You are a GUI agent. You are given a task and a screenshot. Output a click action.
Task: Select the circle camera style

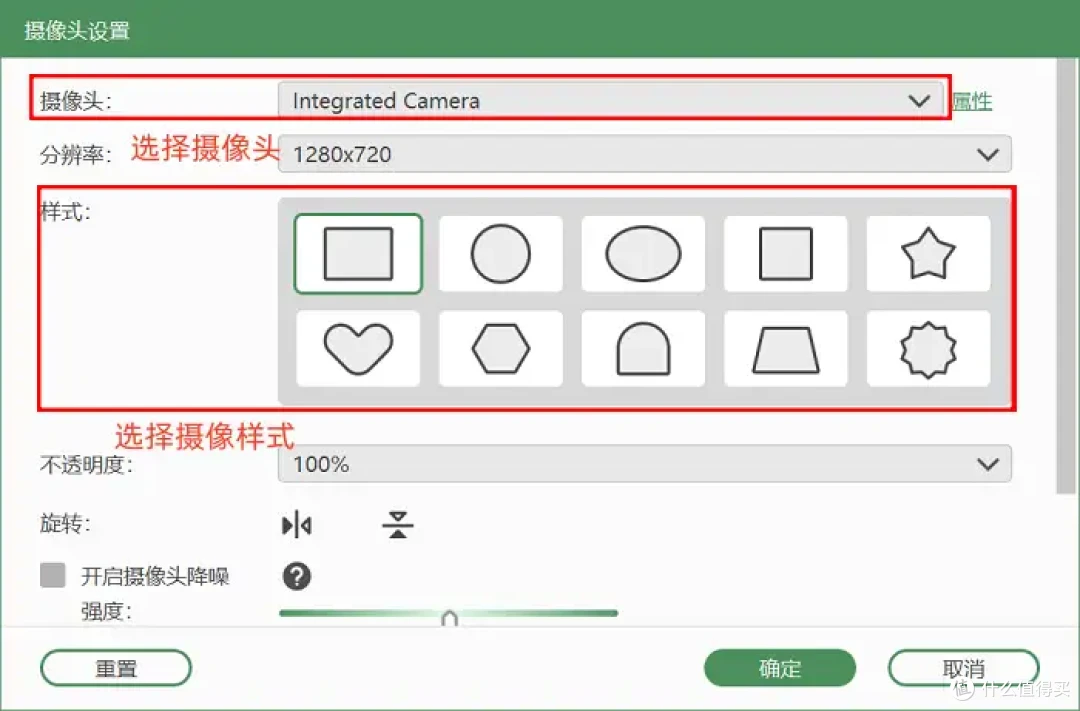click(501, 254)
